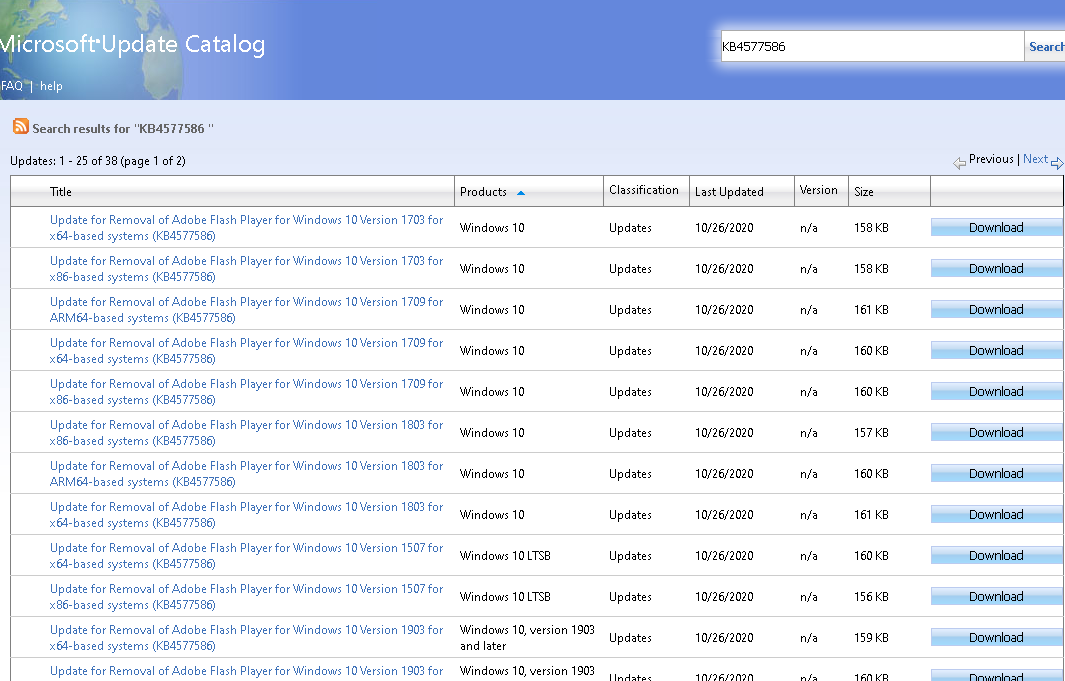Screen dimensions: 1065x681
Task: Open update Version 1507 x86-based systems link
Action: (247, 597)
